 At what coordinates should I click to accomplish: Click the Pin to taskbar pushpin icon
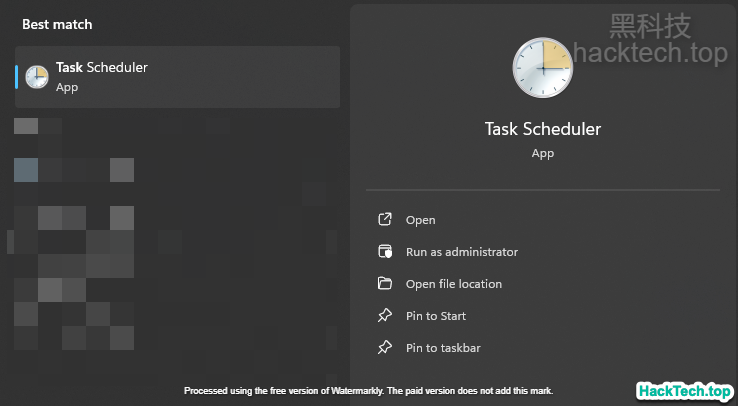[x=384, y=348]
